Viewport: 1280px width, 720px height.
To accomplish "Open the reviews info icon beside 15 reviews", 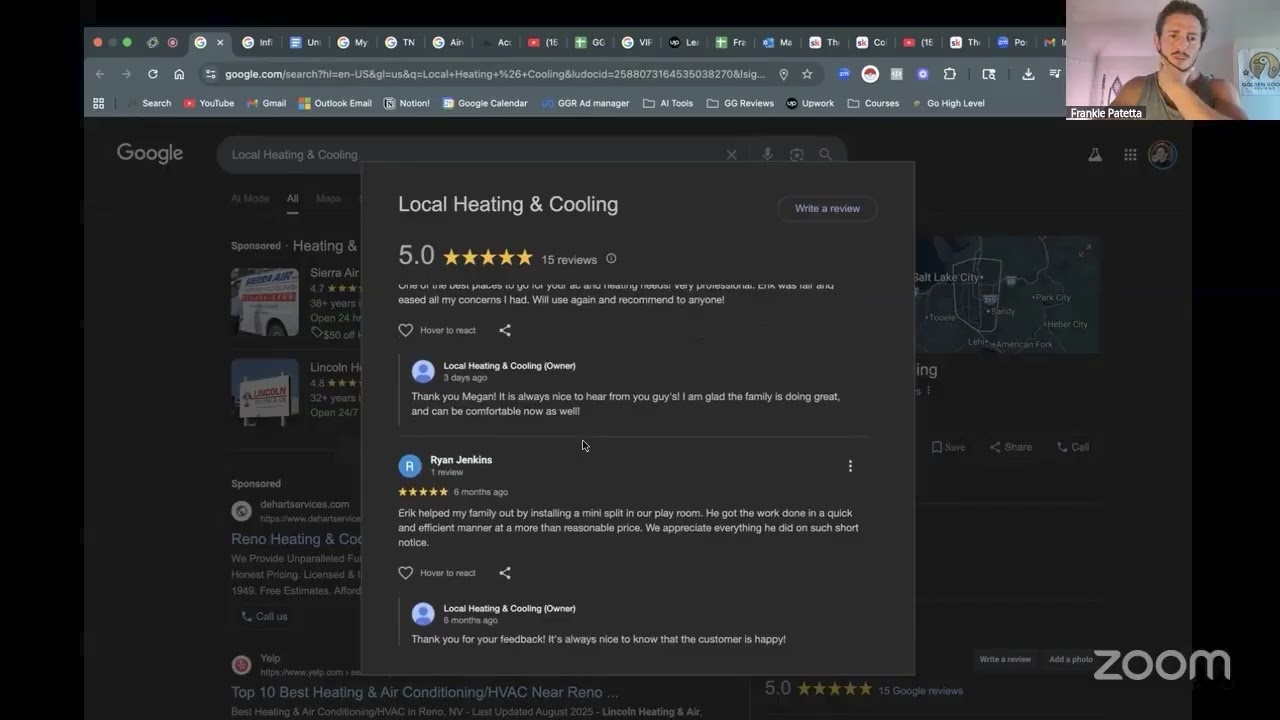I will click(611, 258).
